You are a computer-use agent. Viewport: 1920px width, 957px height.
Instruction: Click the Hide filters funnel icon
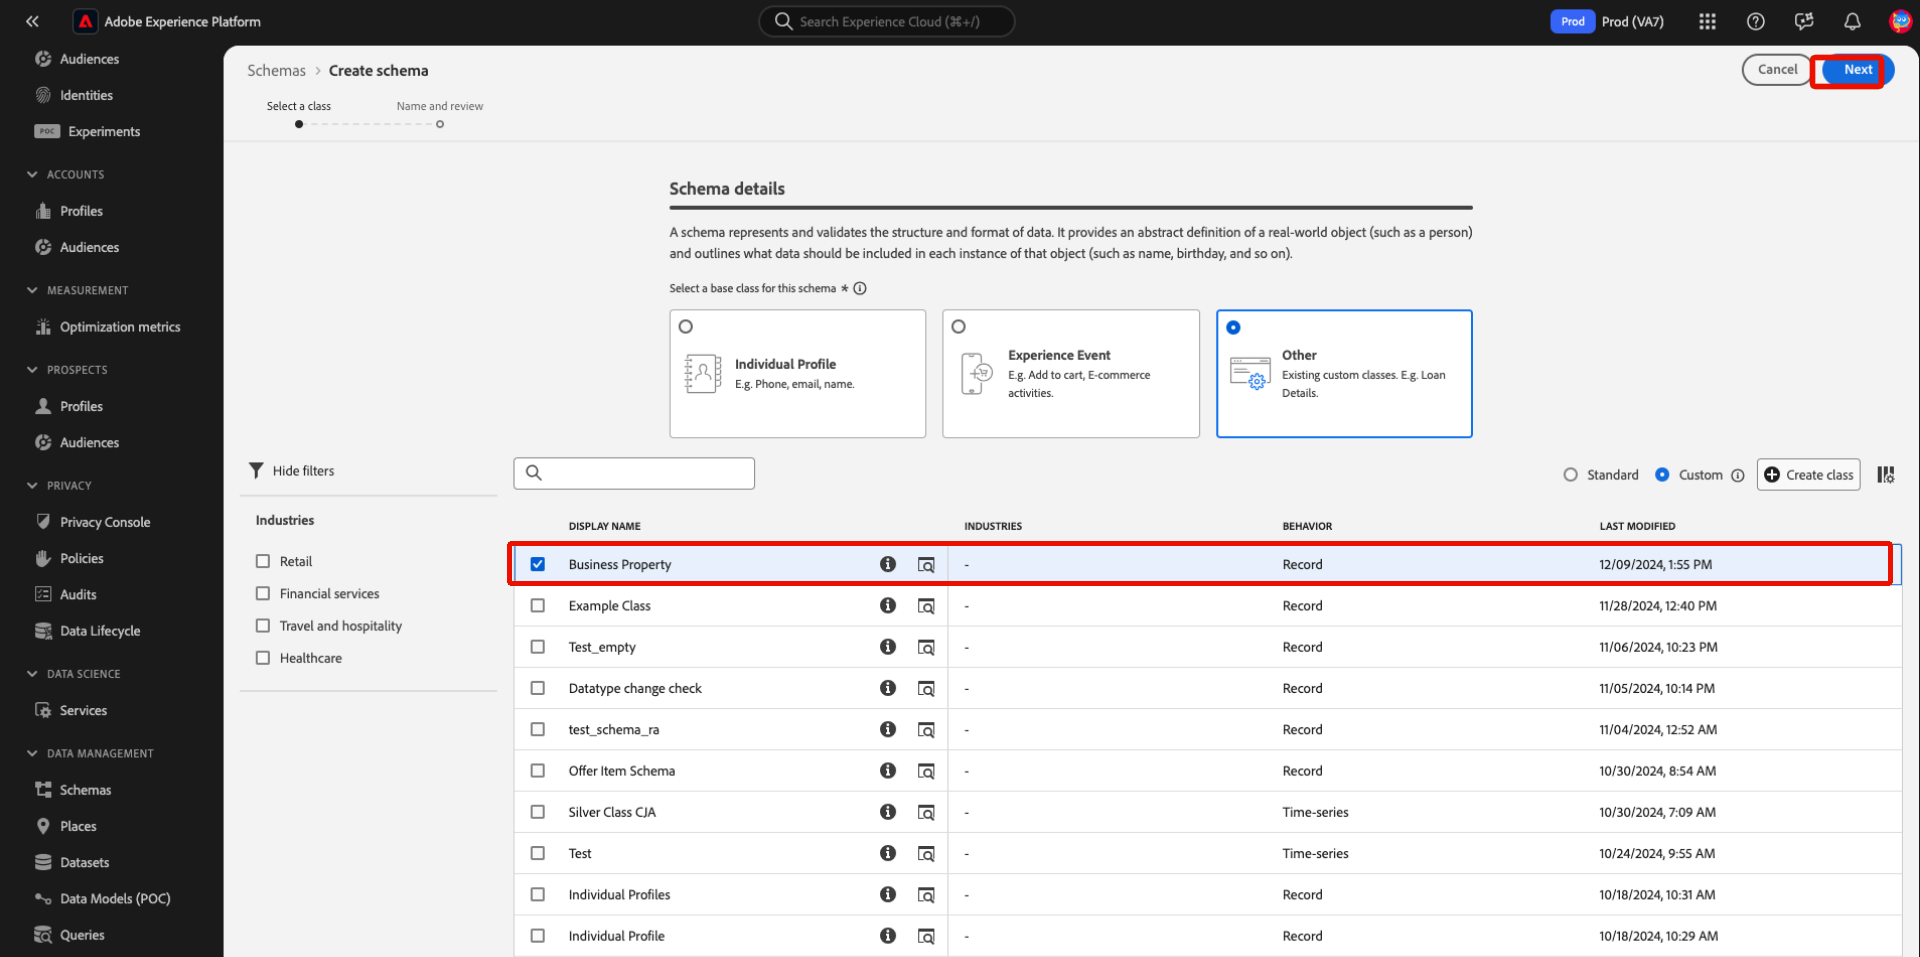coord(257,471)
